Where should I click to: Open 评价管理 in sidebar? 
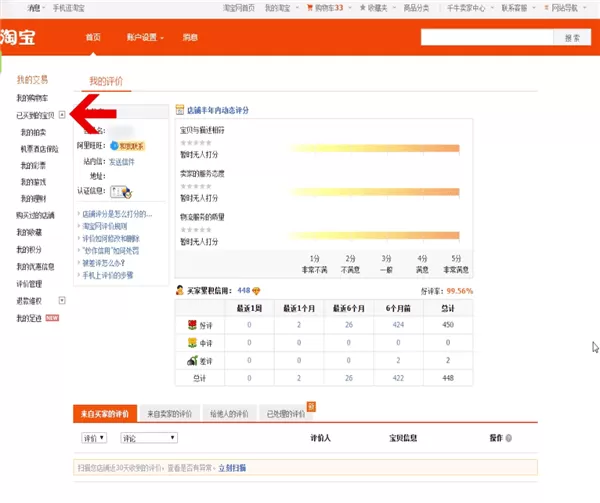click(x=29, y=283)
